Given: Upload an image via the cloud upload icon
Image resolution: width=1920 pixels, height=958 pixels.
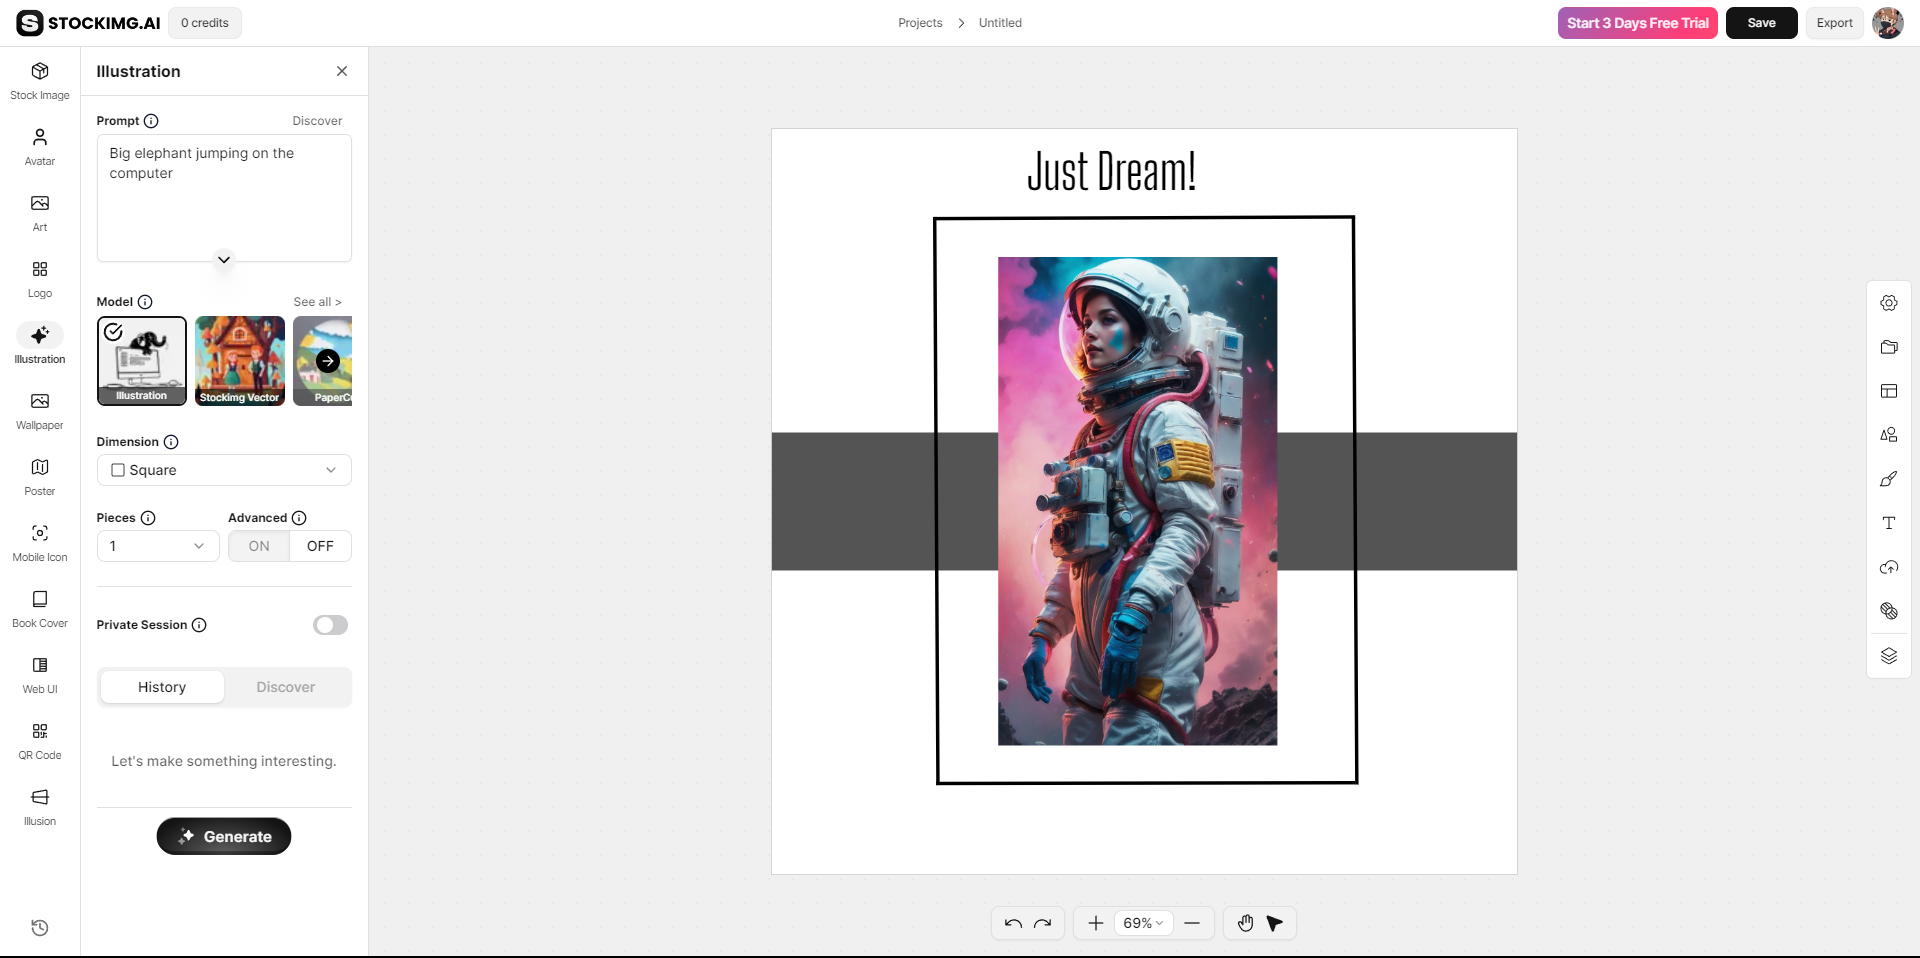Looking at the screenshot, I should (x=1889, y=567).
